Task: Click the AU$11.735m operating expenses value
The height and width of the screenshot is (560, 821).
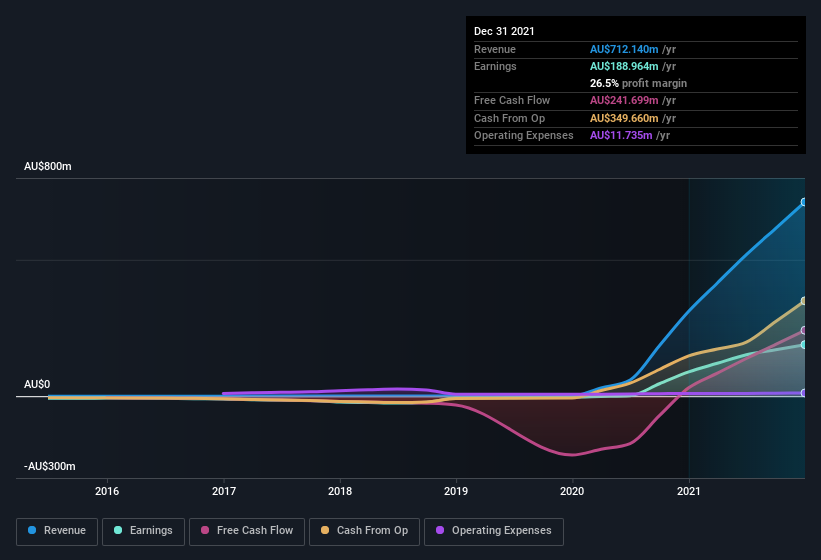Action: click(621, 136)
